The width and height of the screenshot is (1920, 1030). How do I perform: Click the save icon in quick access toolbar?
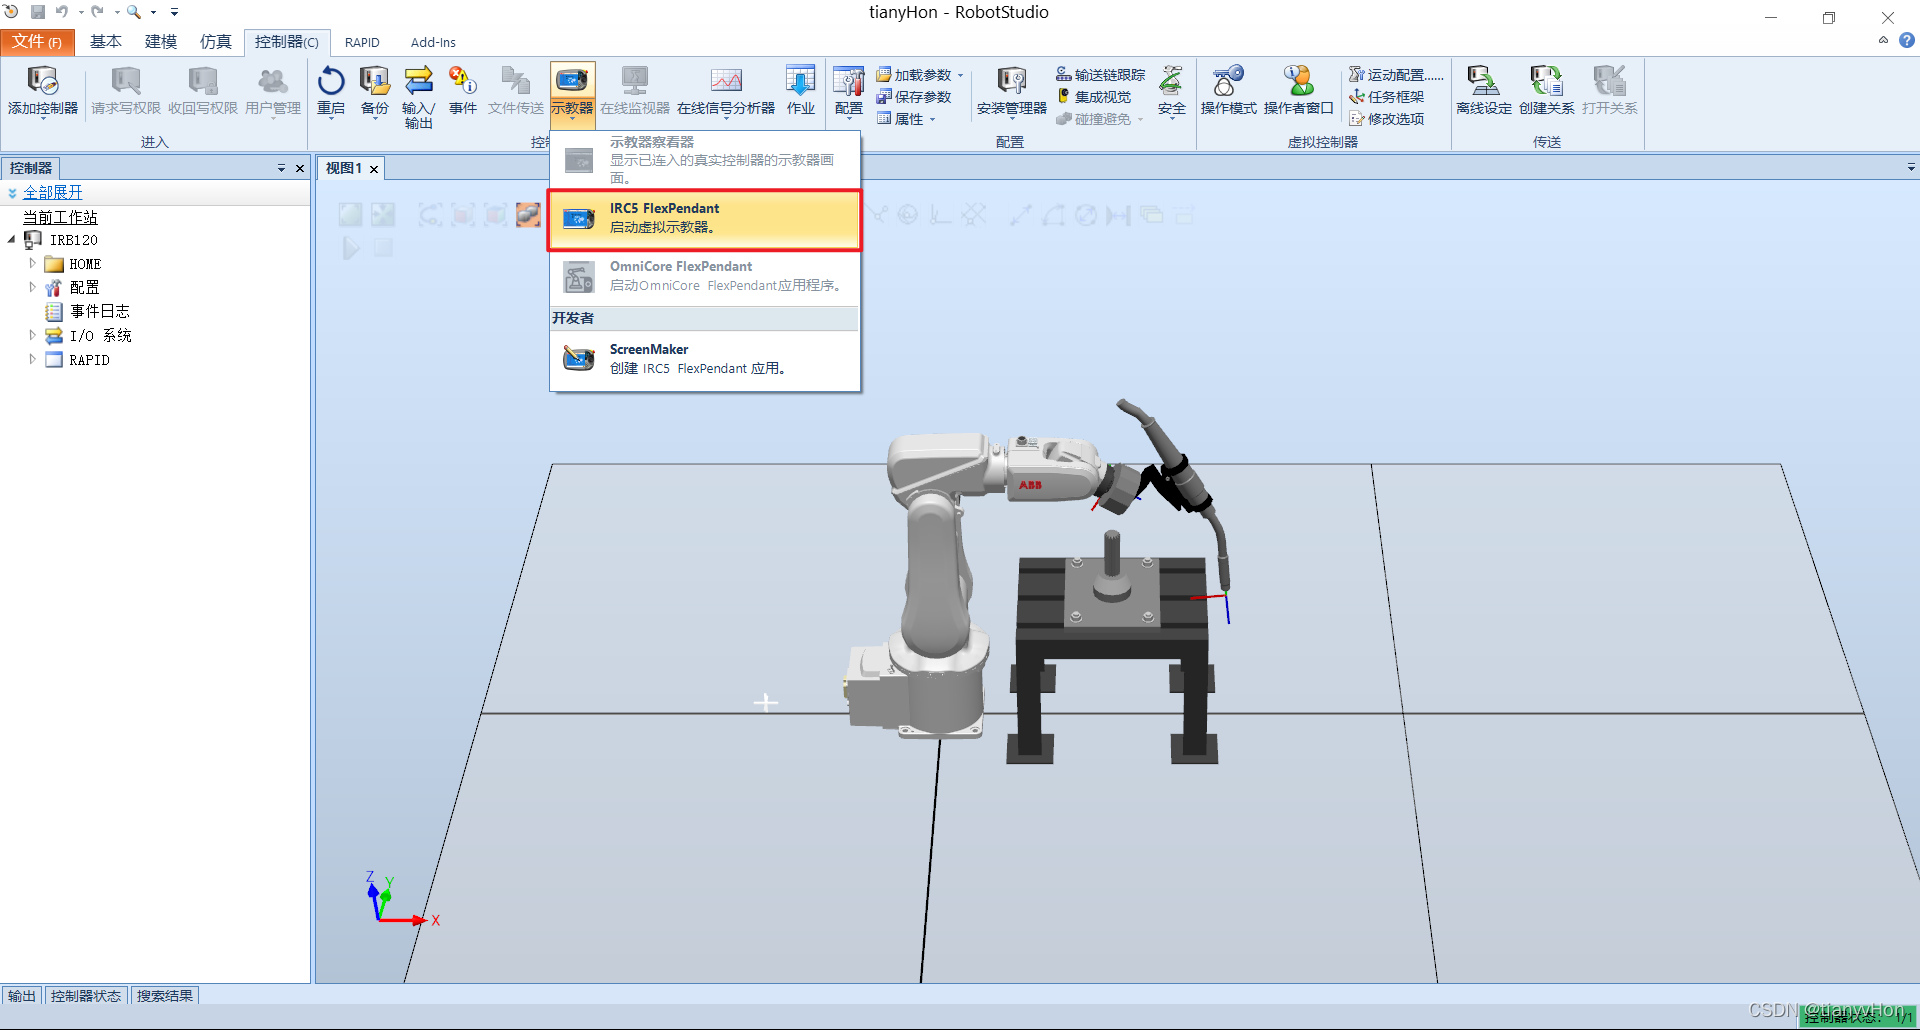[38, 12]
